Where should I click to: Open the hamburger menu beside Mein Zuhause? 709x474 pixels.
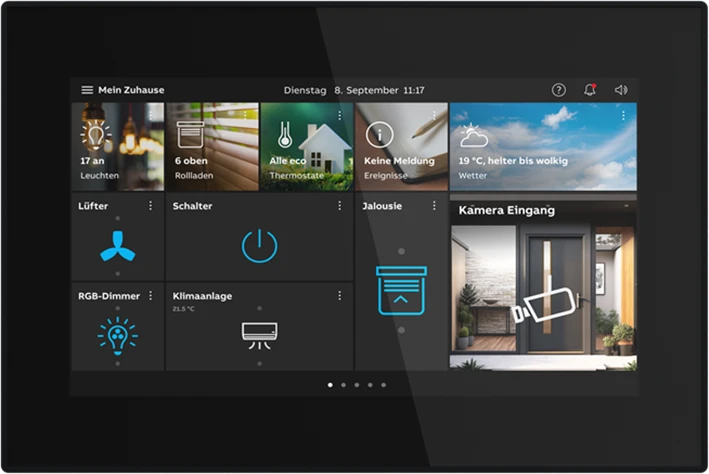pos(87,90)
